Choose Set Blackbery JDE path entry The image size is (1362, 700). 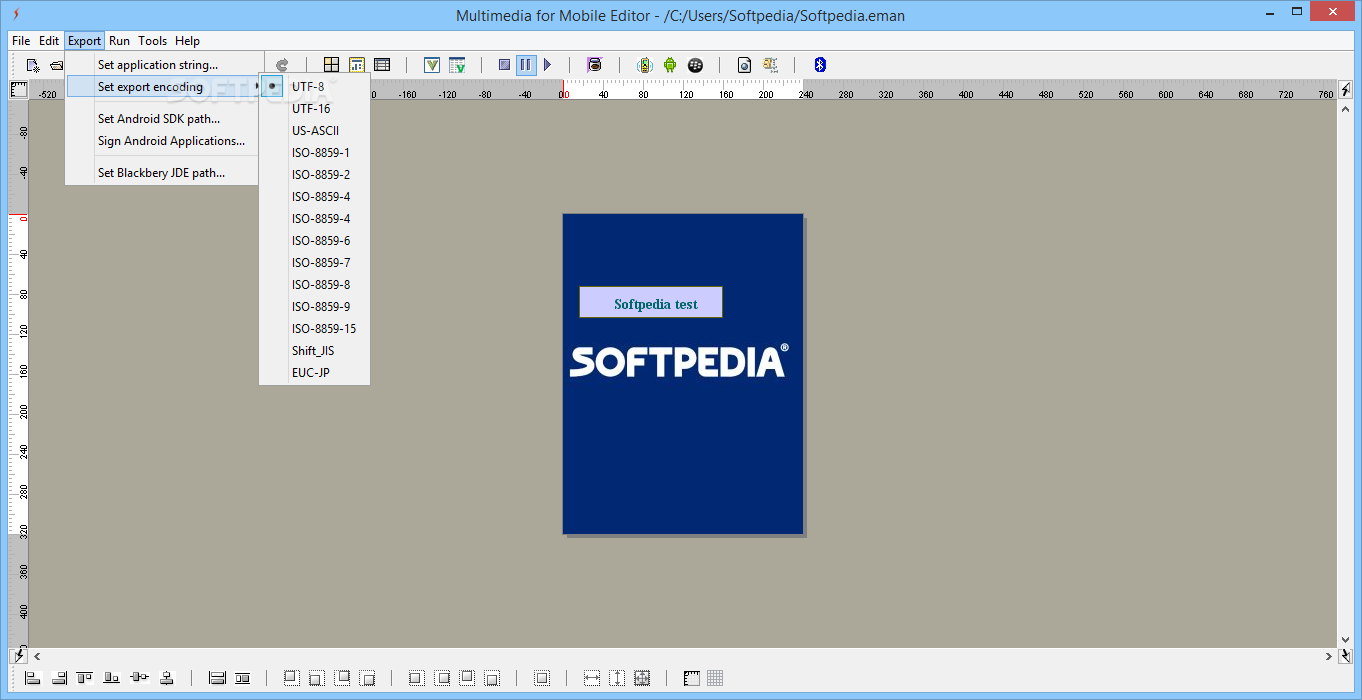[163, 173]
